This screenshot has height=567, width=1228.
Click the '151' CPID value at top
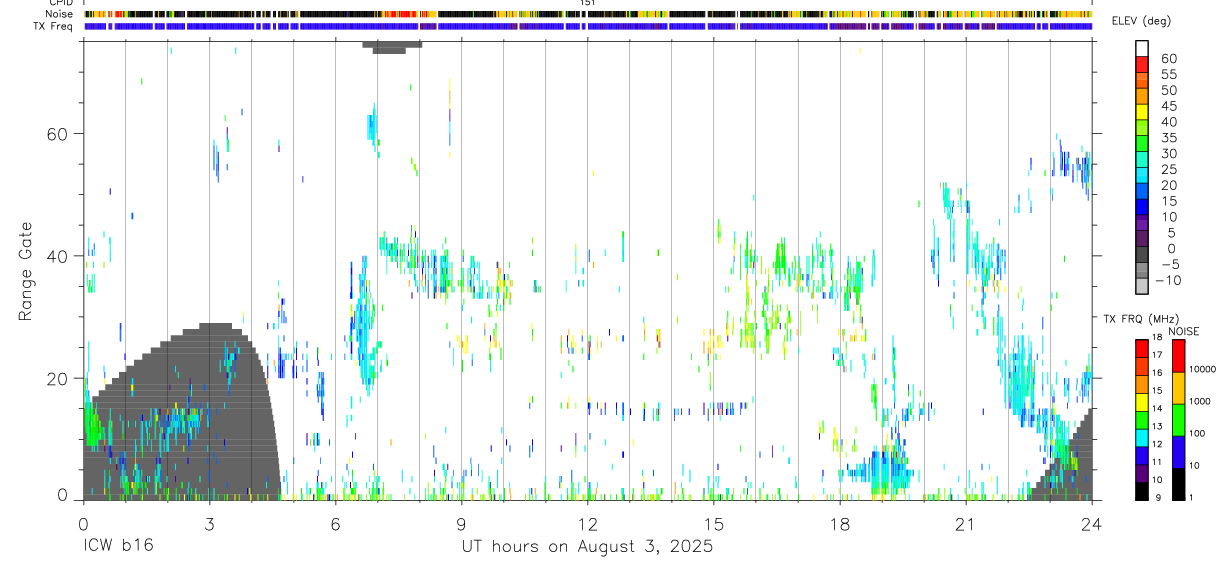tap(588, 3)
